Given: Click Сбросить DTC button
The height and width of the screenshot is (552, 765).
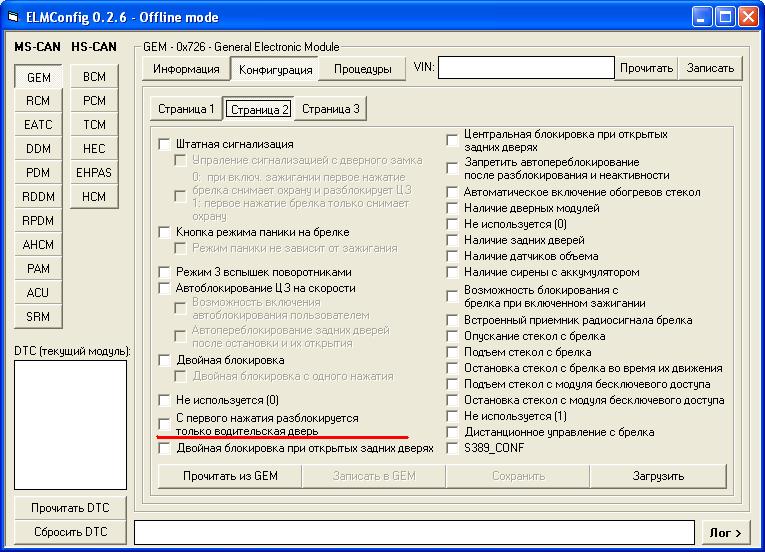Looking at the screenshot, I should pyautogui.click(x=70, y=532).
